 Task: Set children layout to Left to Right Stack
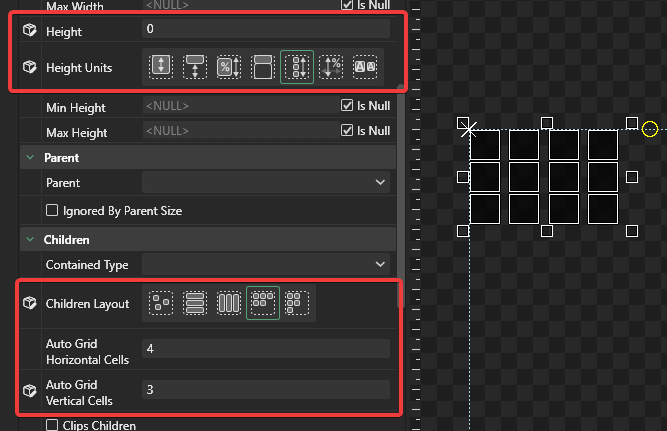[x=229, y=302]
